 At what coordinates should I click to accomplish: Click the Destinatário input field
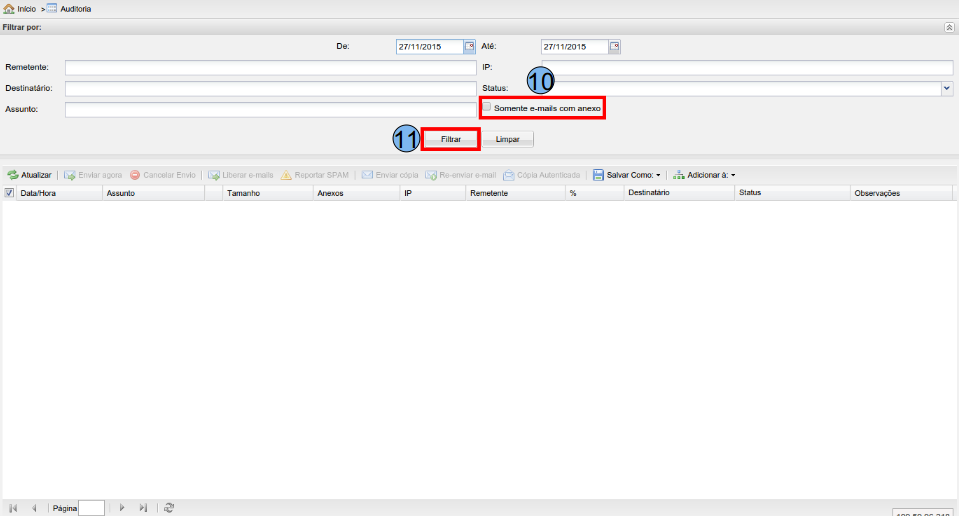pos(271,89)
